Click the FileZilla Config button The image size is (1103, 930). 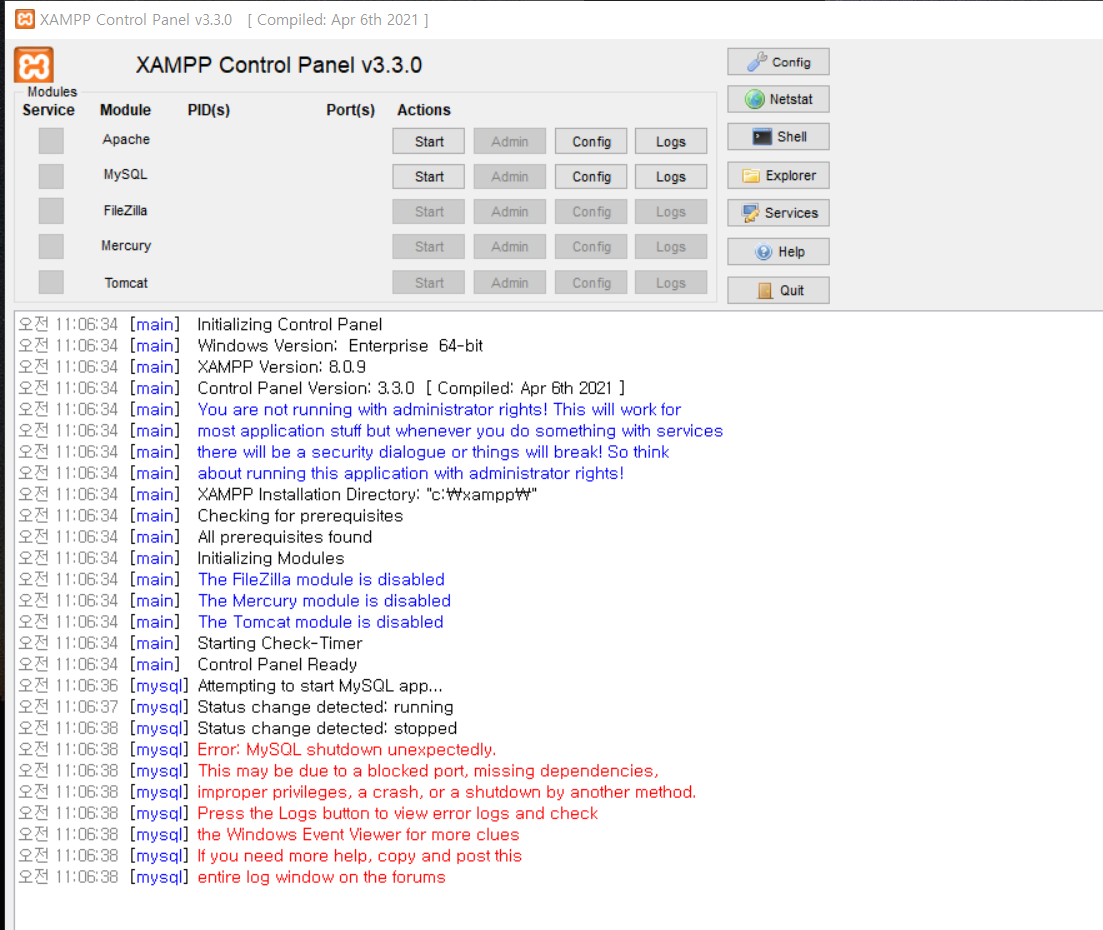[x=591, y=212]
